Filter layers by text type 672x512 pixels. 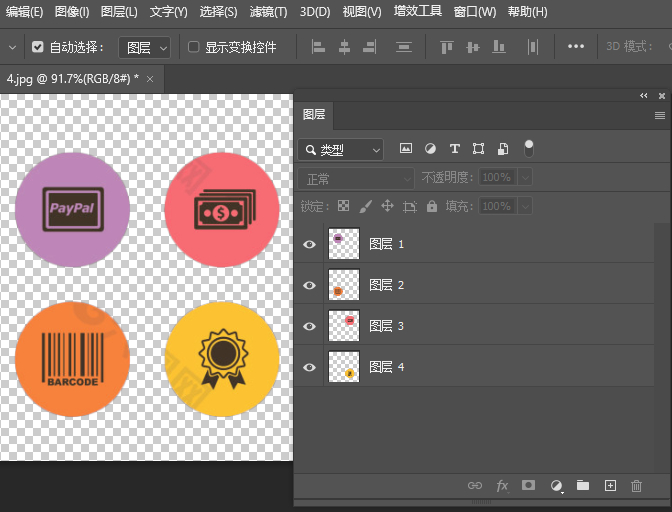point(454,149)
